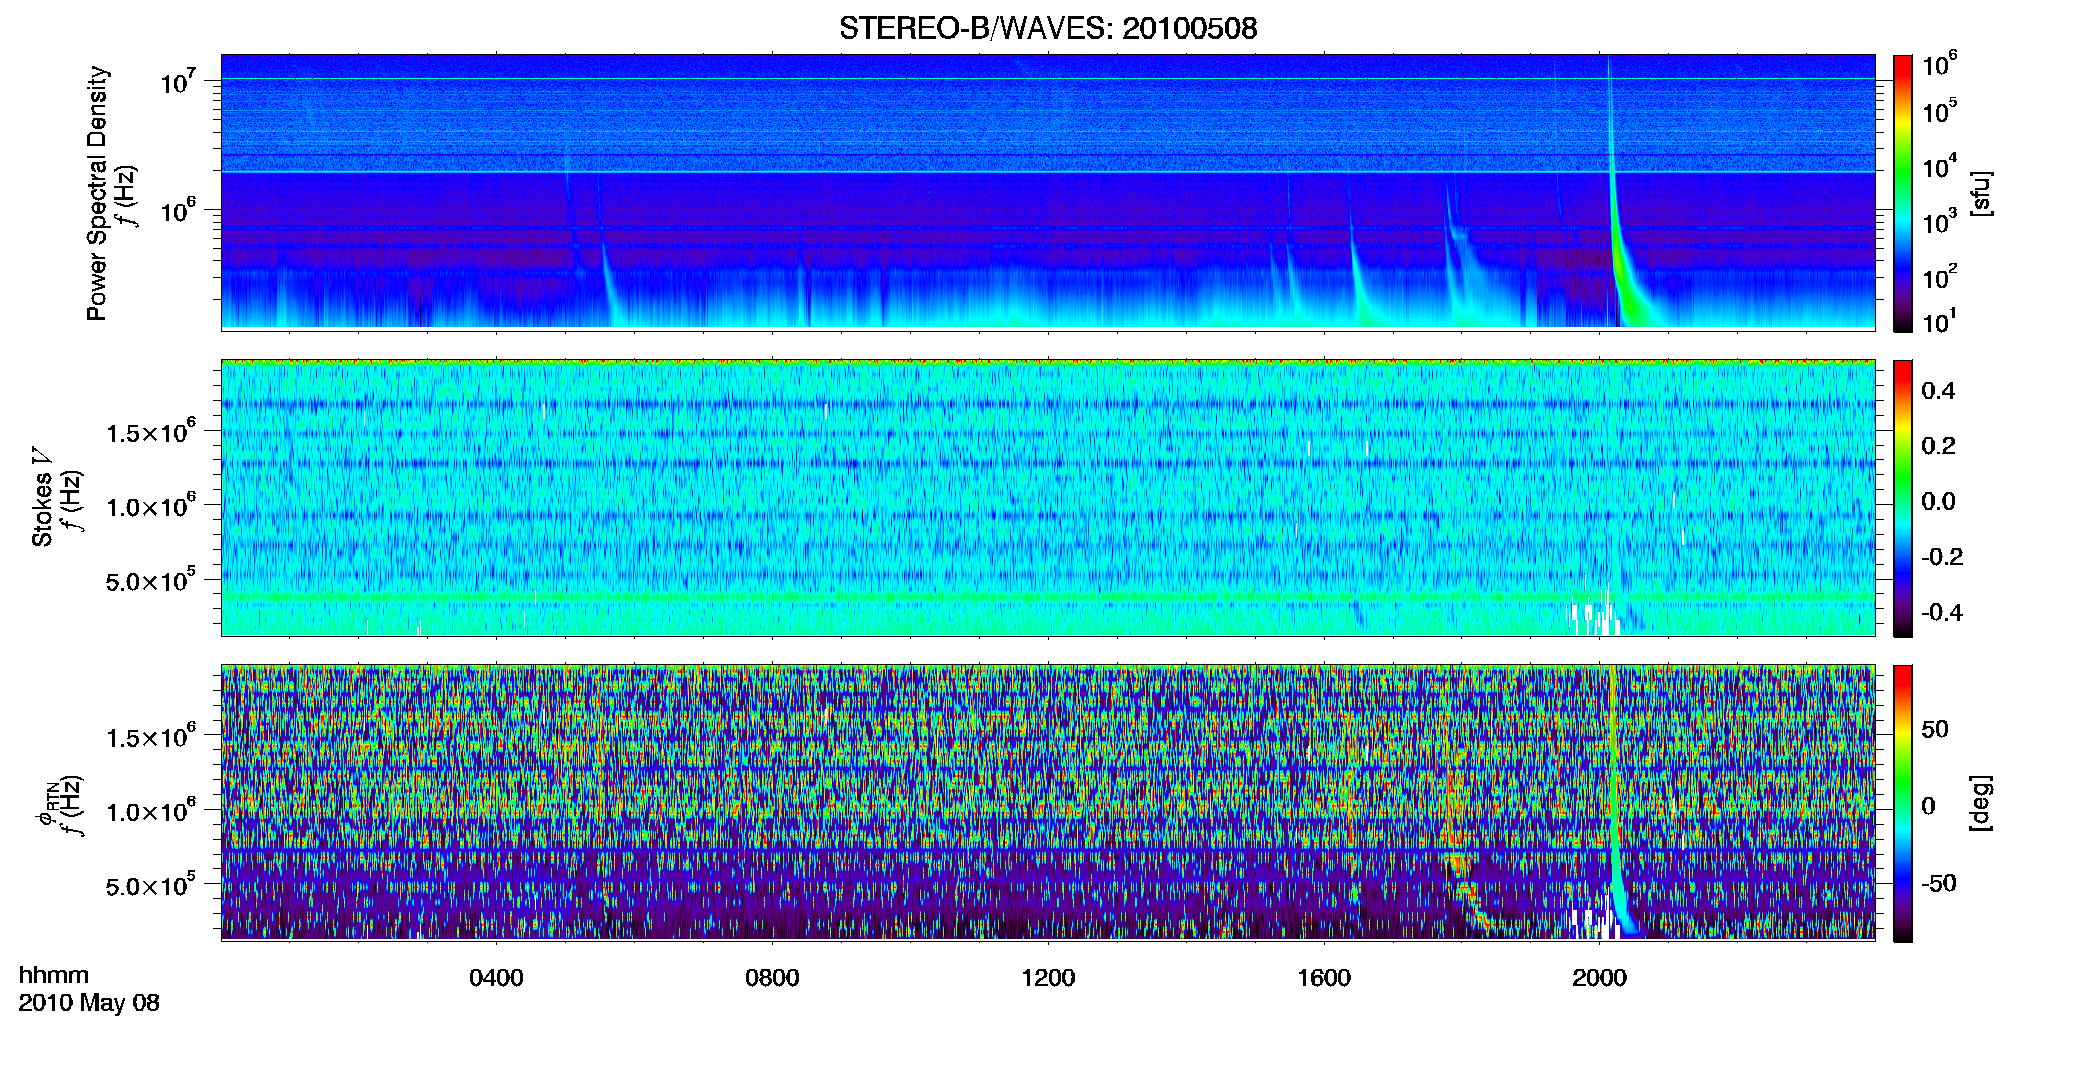Click the 10^7 frequency tick in top panel
Screen dimensions: 2096x1080
click(179, 82)
